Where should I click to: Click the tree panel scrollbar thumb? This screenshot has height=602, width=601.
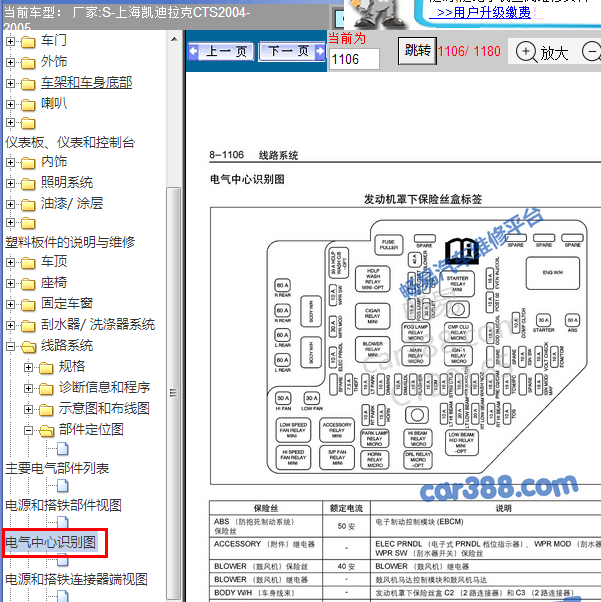pyautogui.click(x=174, y=392)
